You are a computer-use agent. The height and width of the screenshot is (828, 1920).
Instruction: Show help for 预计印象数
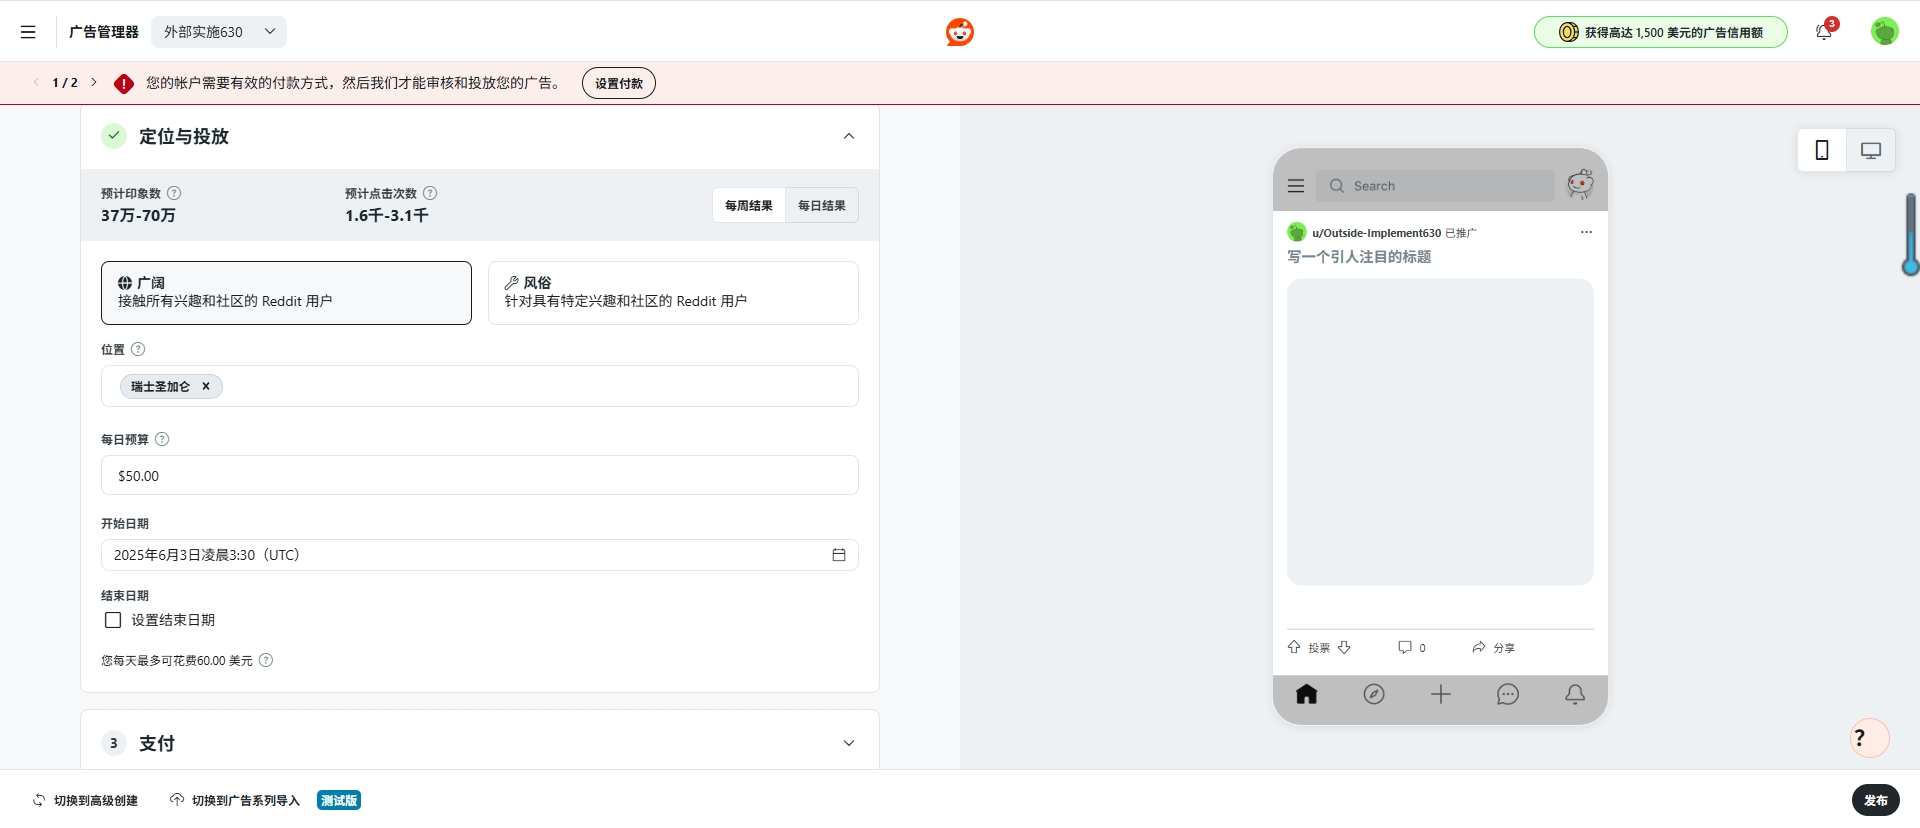click(x=174, y=193)
